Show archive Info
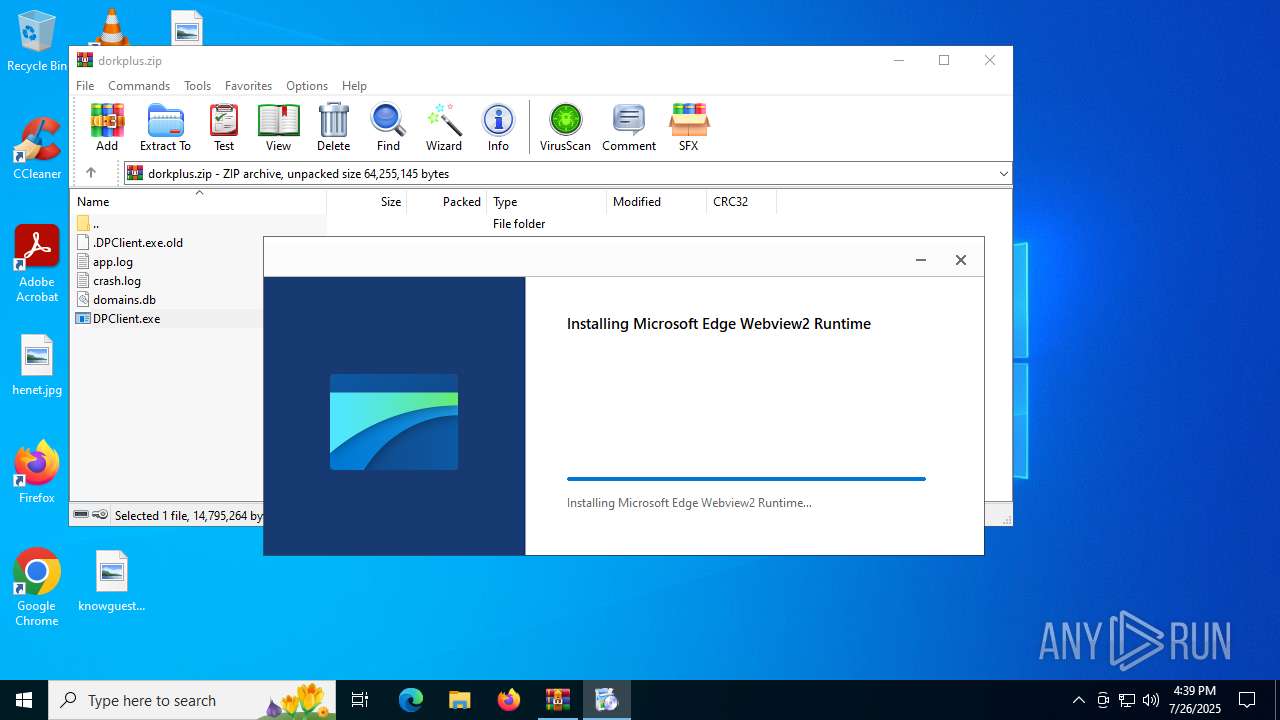Screen dimensions: 1280x720 498,127
